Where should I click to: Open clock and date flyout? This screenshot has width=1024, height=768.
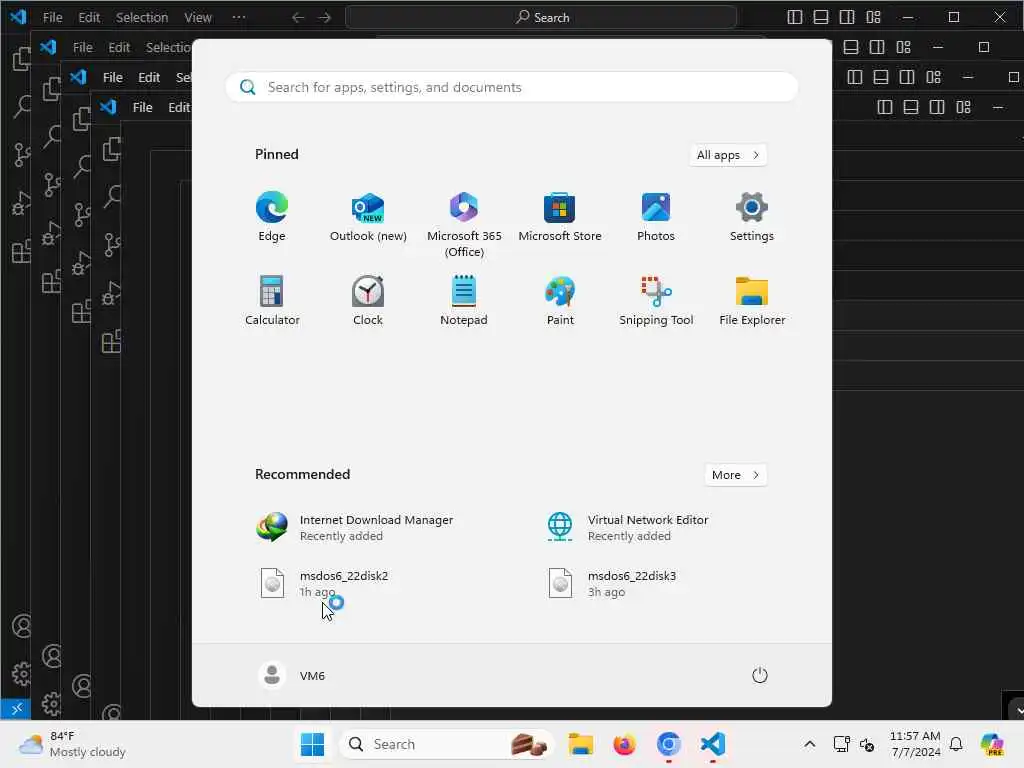pyautogui.click(x=915, y=744)
